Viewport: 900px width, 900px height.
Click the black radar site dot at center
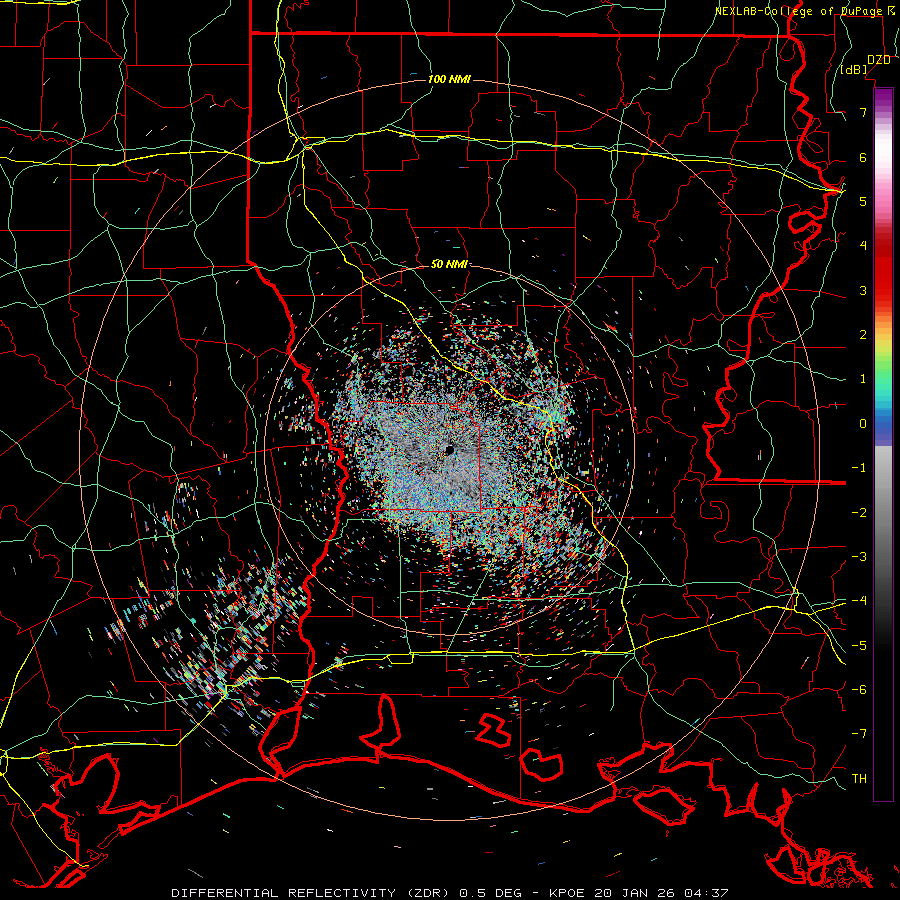[450, 450]
